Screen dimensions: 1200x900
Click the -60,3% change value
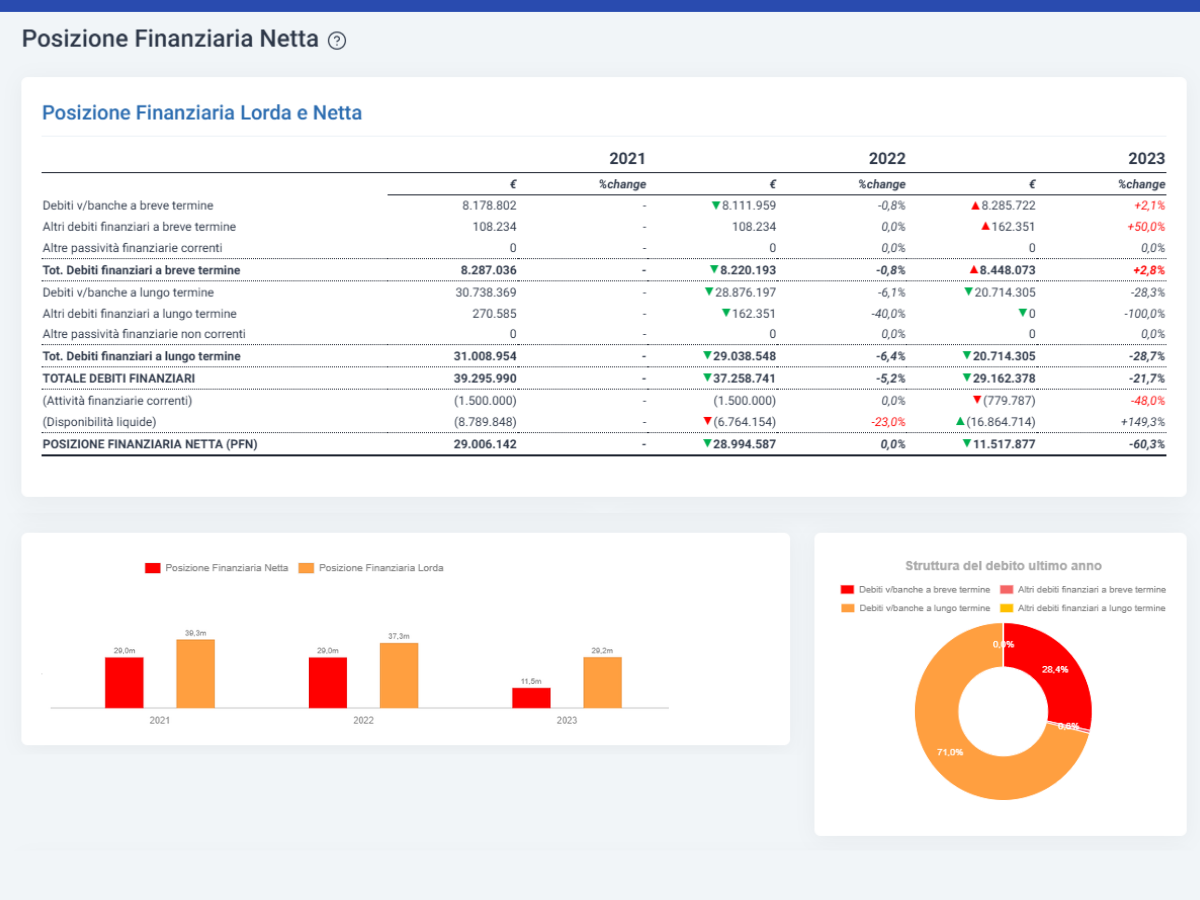point(1147,444)
